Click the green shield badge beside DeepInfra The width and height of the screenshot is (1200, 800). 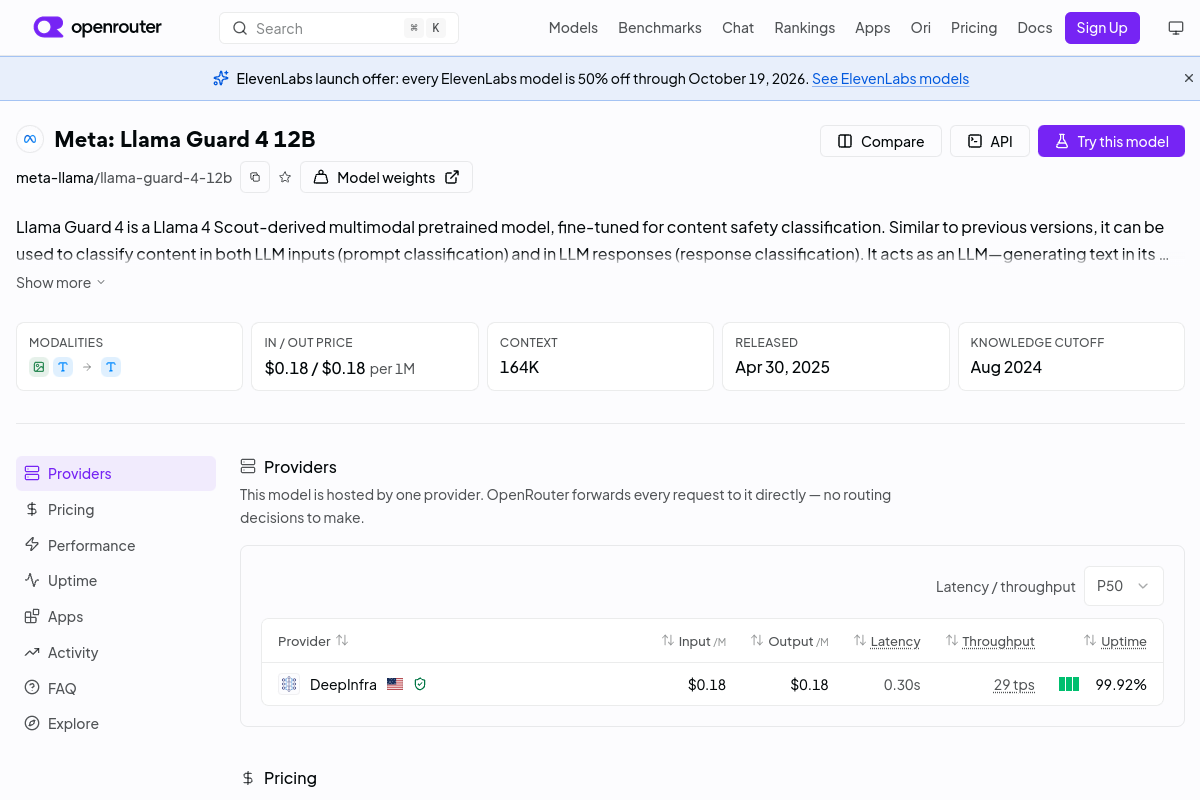tap(420, 684)
